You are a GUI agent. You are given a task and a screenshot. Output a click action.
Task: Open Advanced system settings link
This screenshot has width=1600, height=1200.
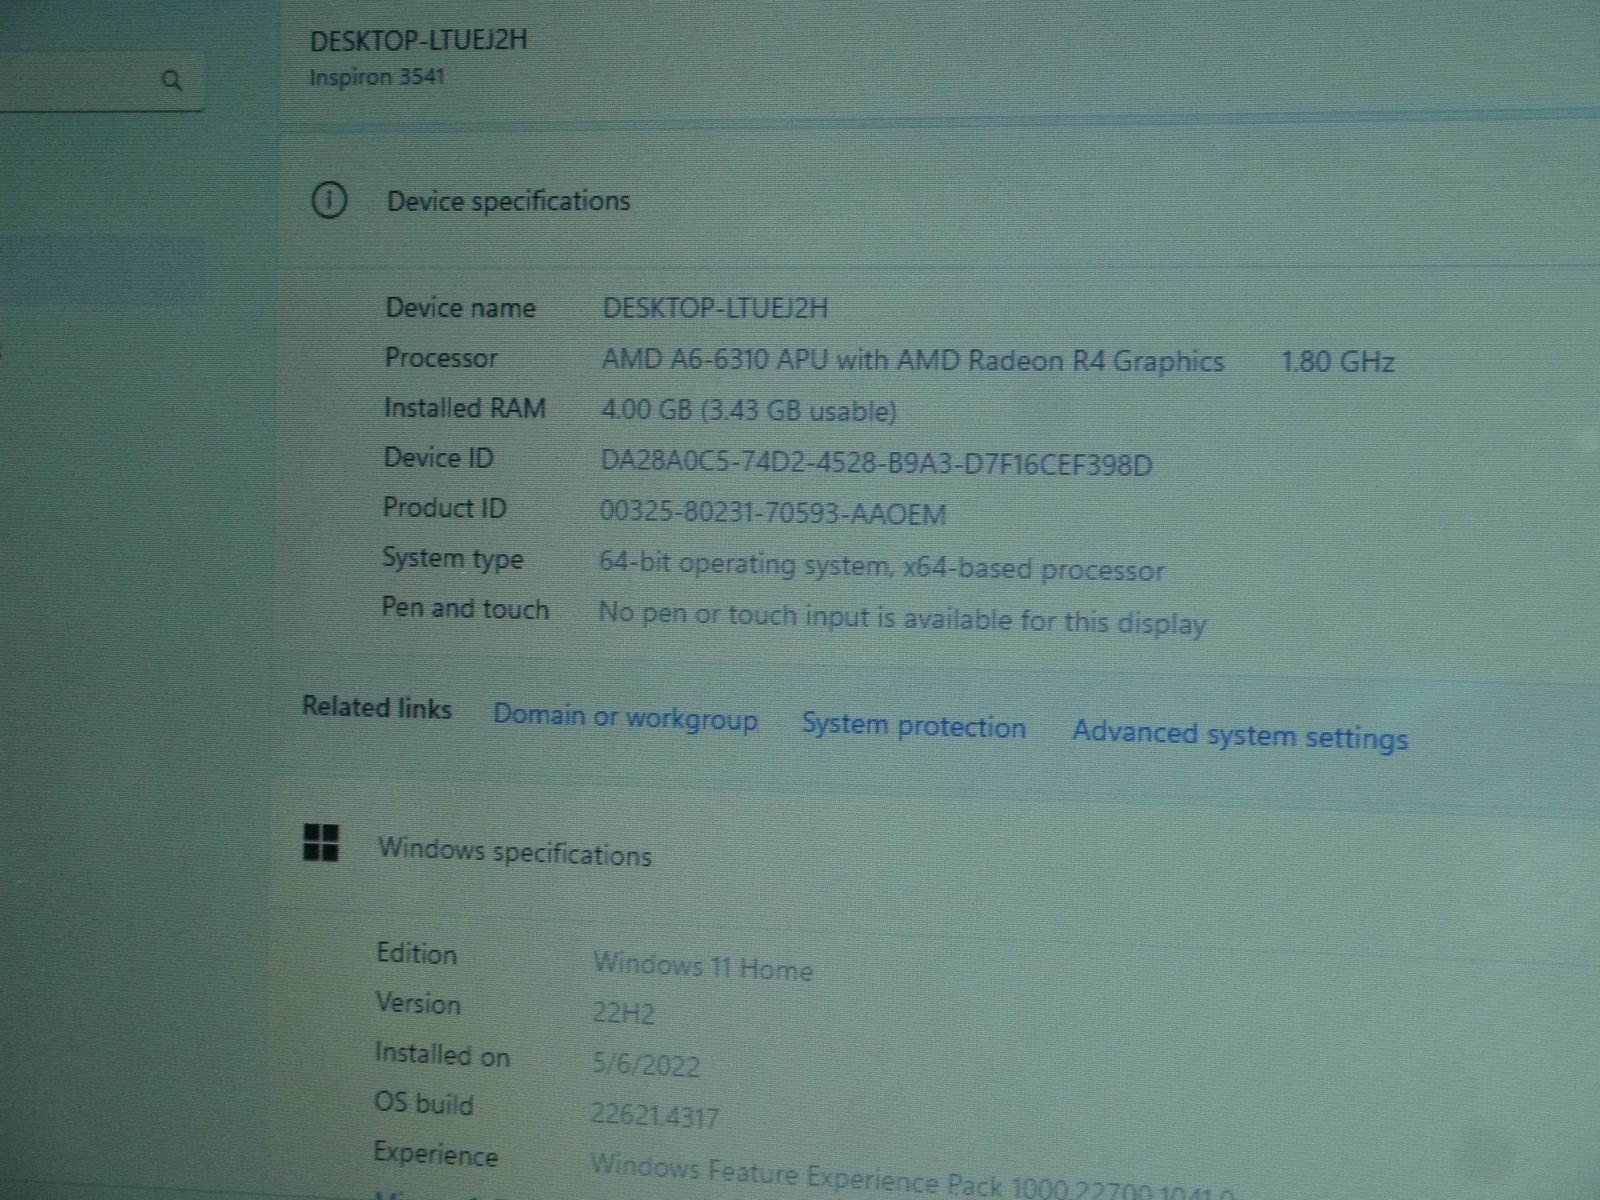[1240, 735]
